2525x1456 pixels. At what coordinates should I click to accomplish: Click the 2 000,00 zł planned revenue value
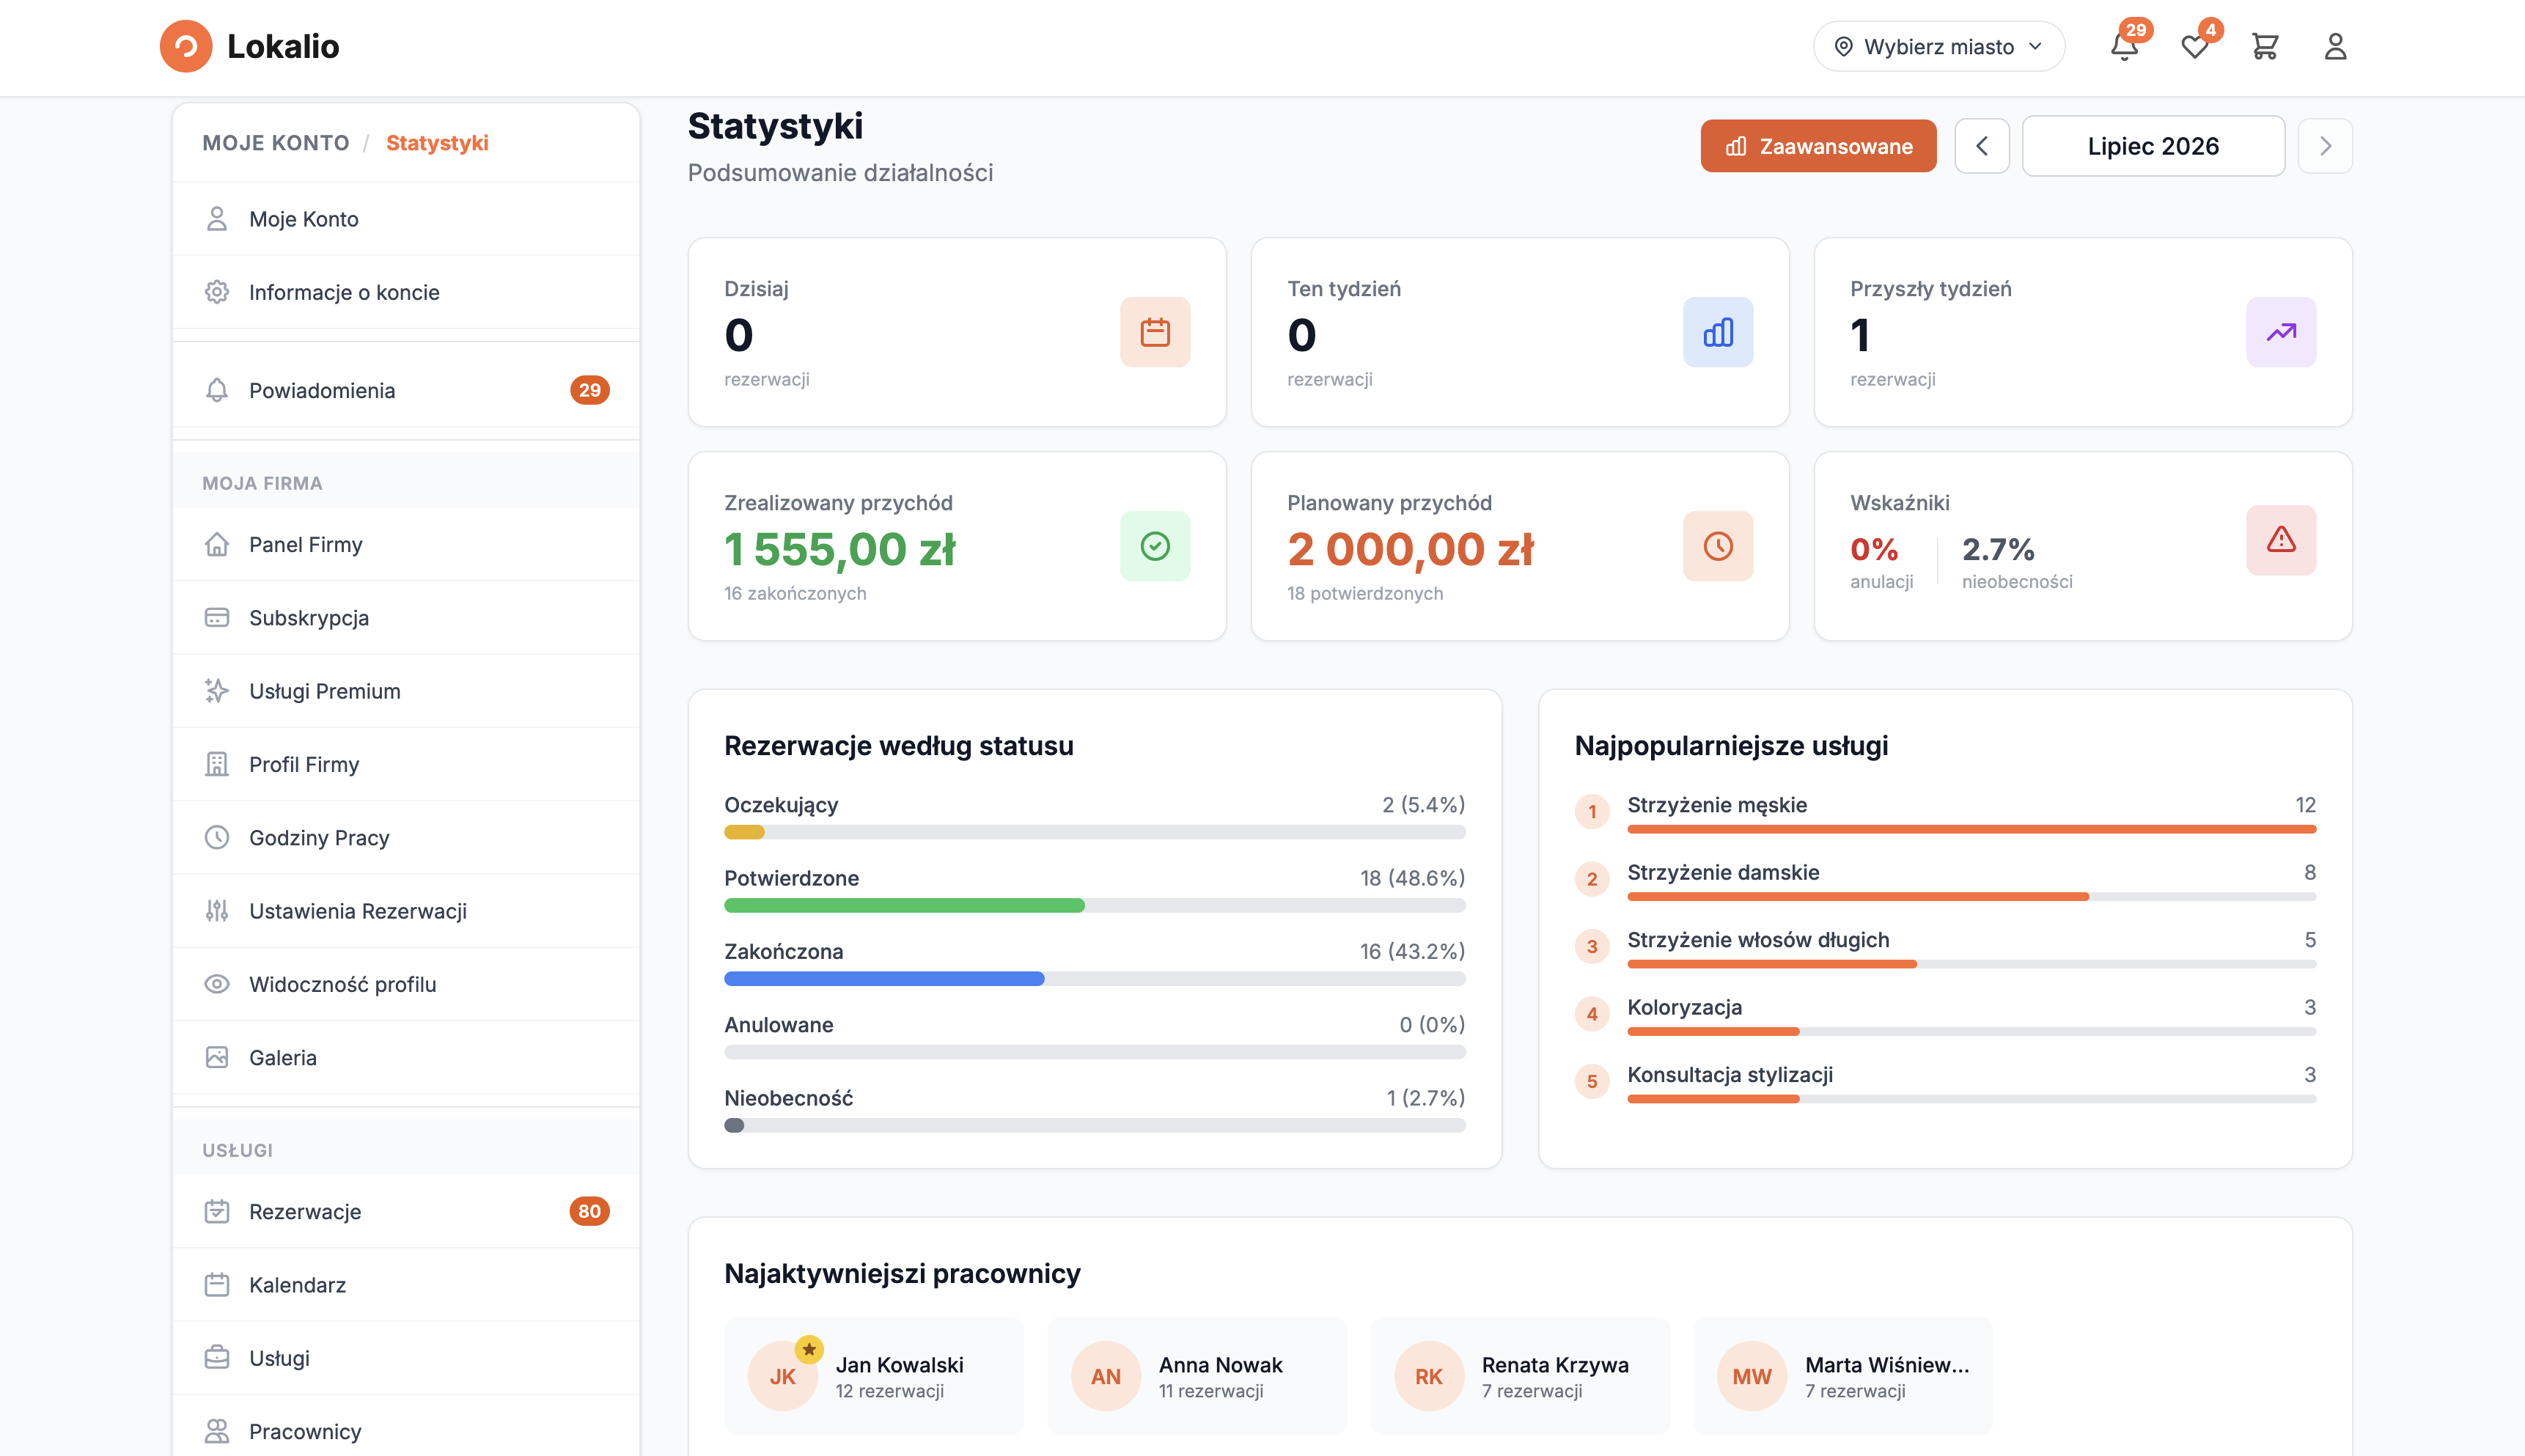pyautogui.click(x=1410, y=549)
